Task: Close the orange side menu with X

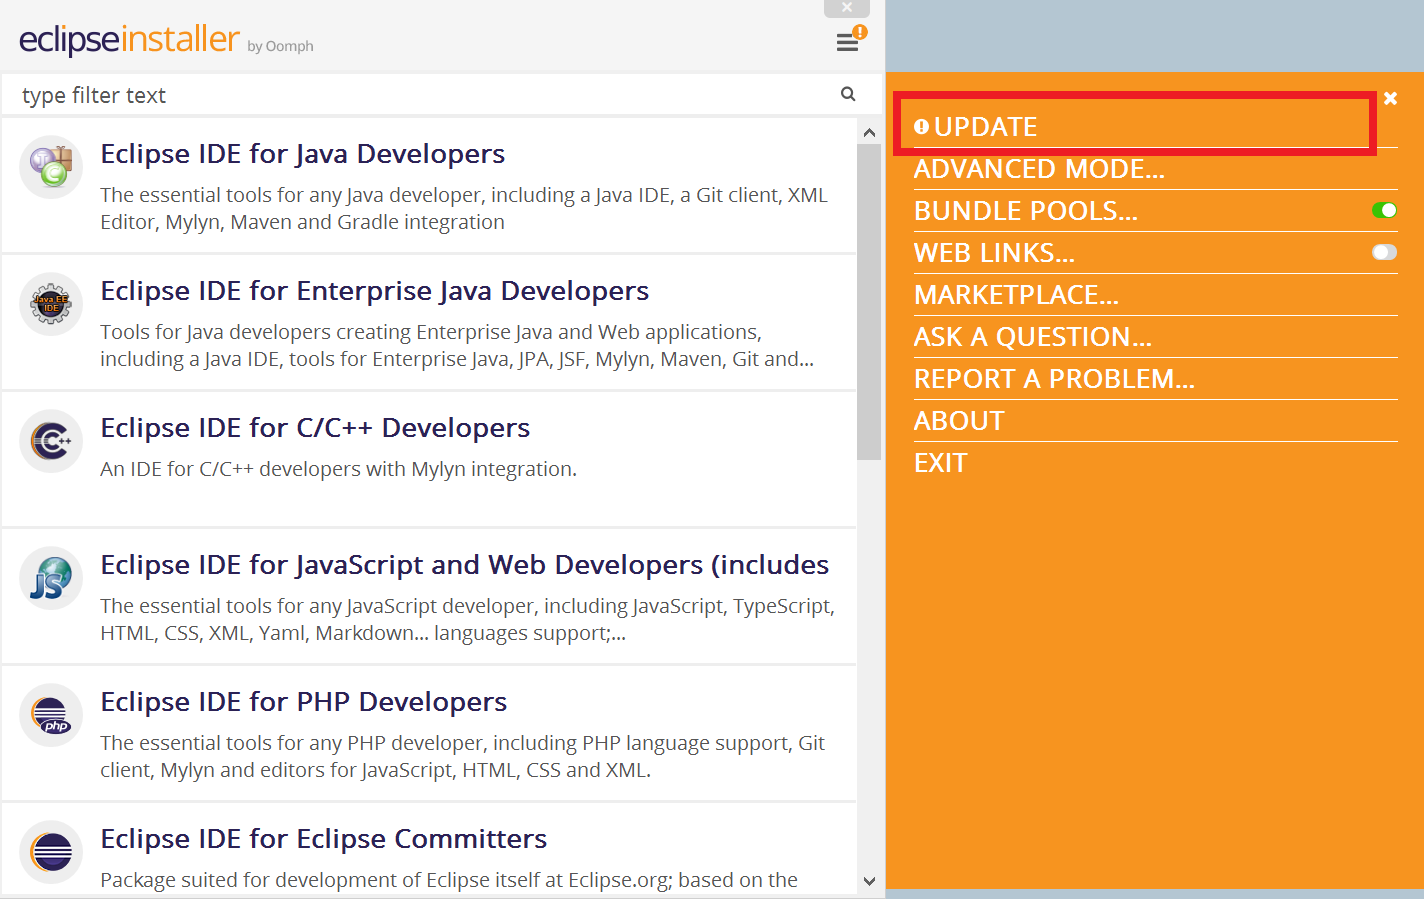Action: 1390,98
